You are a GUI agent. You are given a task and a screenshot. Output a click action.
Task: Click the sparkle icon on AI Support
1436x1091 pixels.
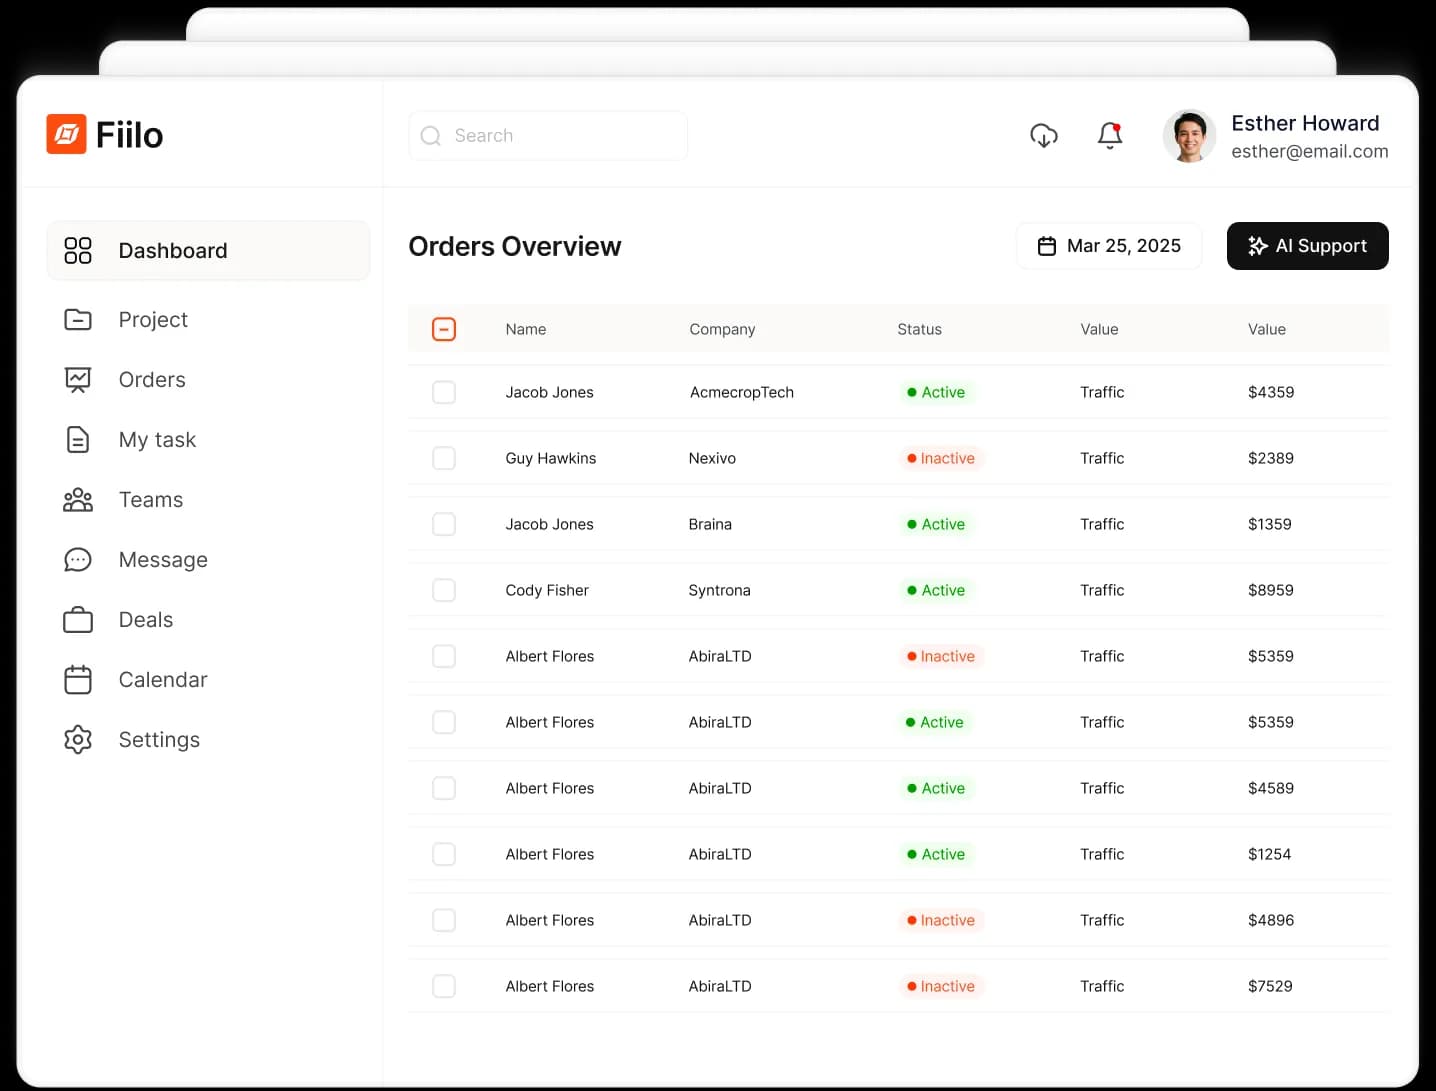[x=1258, y=246]
